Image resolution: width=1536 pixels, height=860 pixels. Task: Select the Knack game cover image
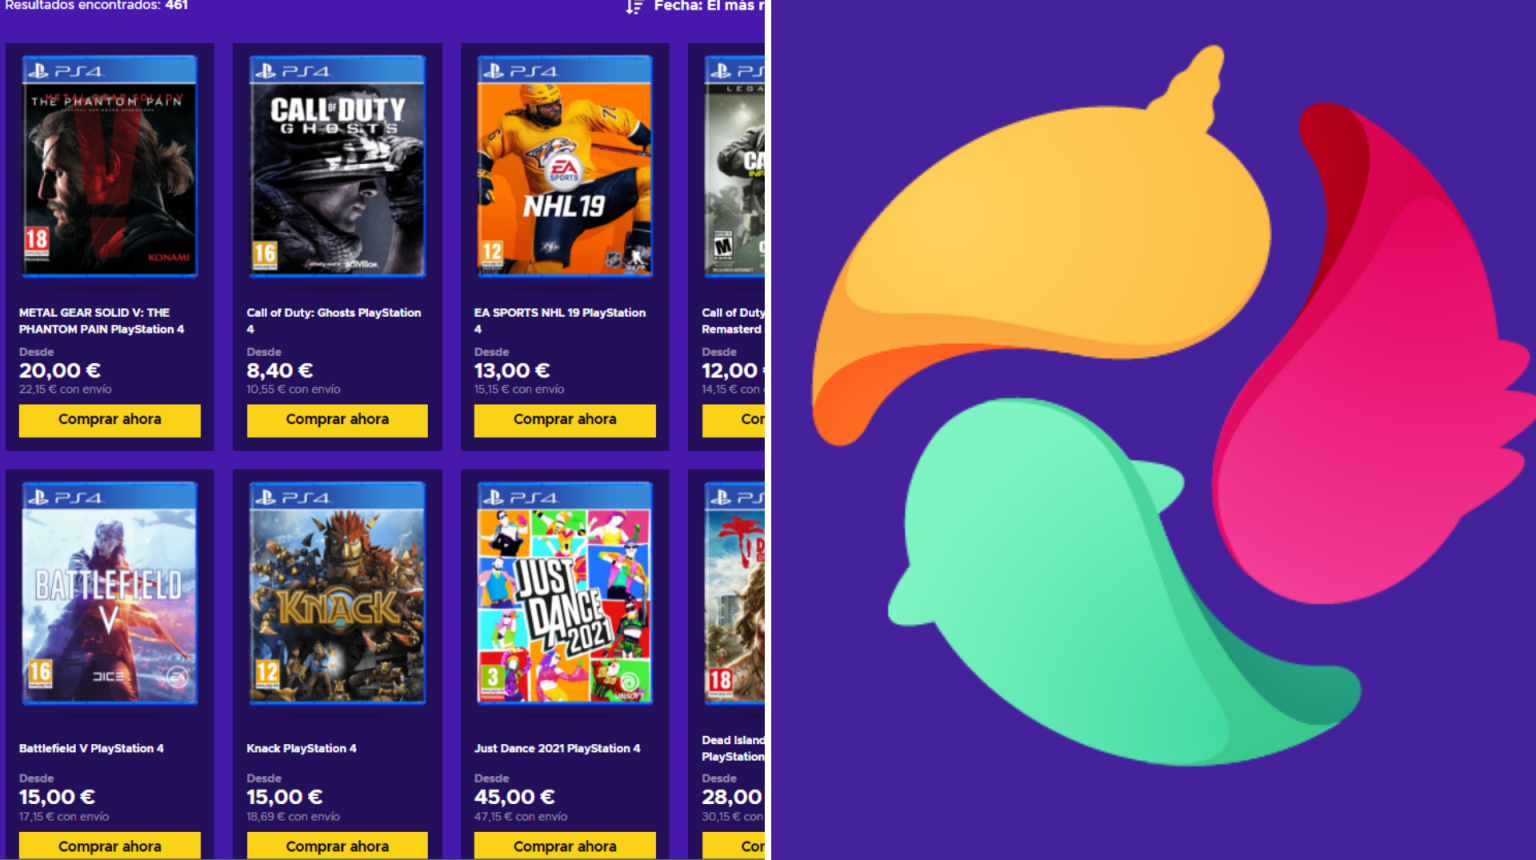[337, 593]
